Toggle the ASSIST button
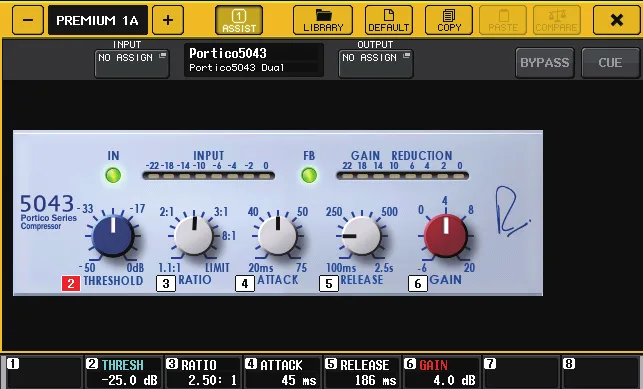 [239, 20]
